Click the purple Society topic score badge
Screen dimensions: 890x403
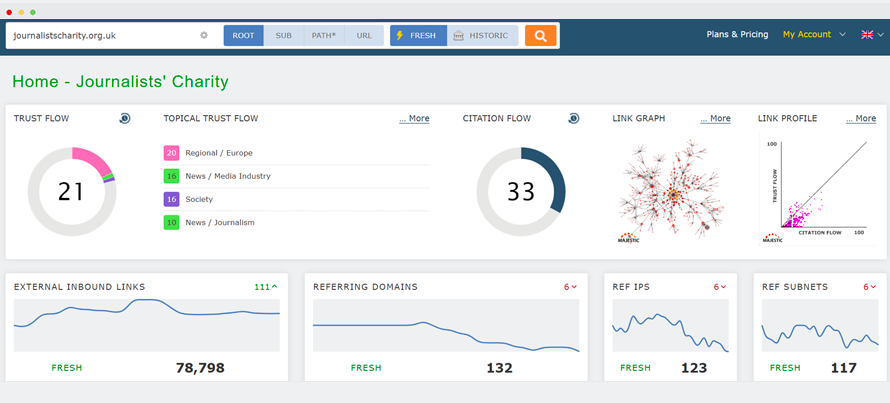pyautogui.click(x=172, y=199)
